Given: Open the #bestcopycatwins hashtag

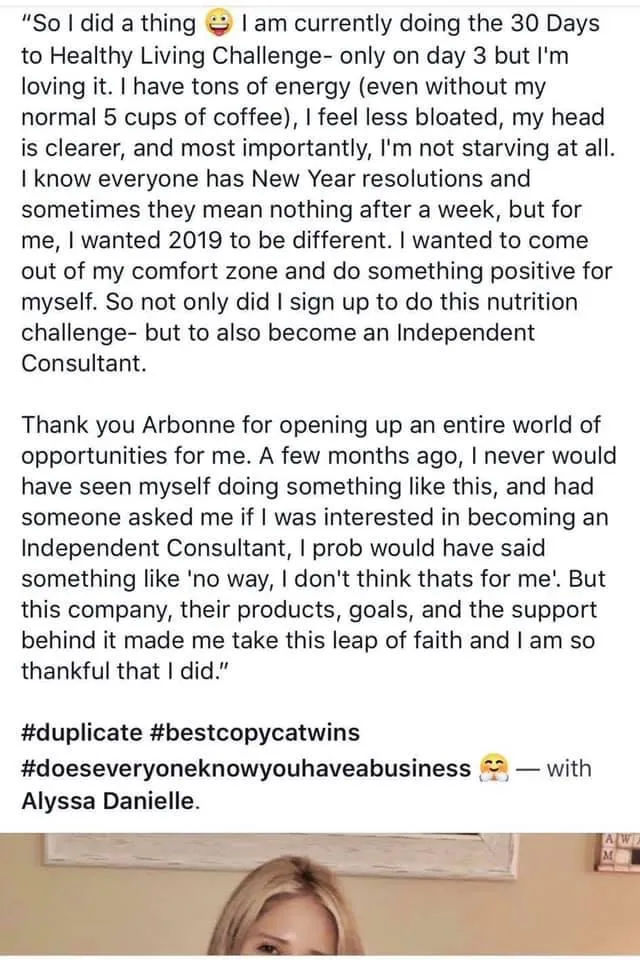Looking at the screenshot, I should coord(254,732).
